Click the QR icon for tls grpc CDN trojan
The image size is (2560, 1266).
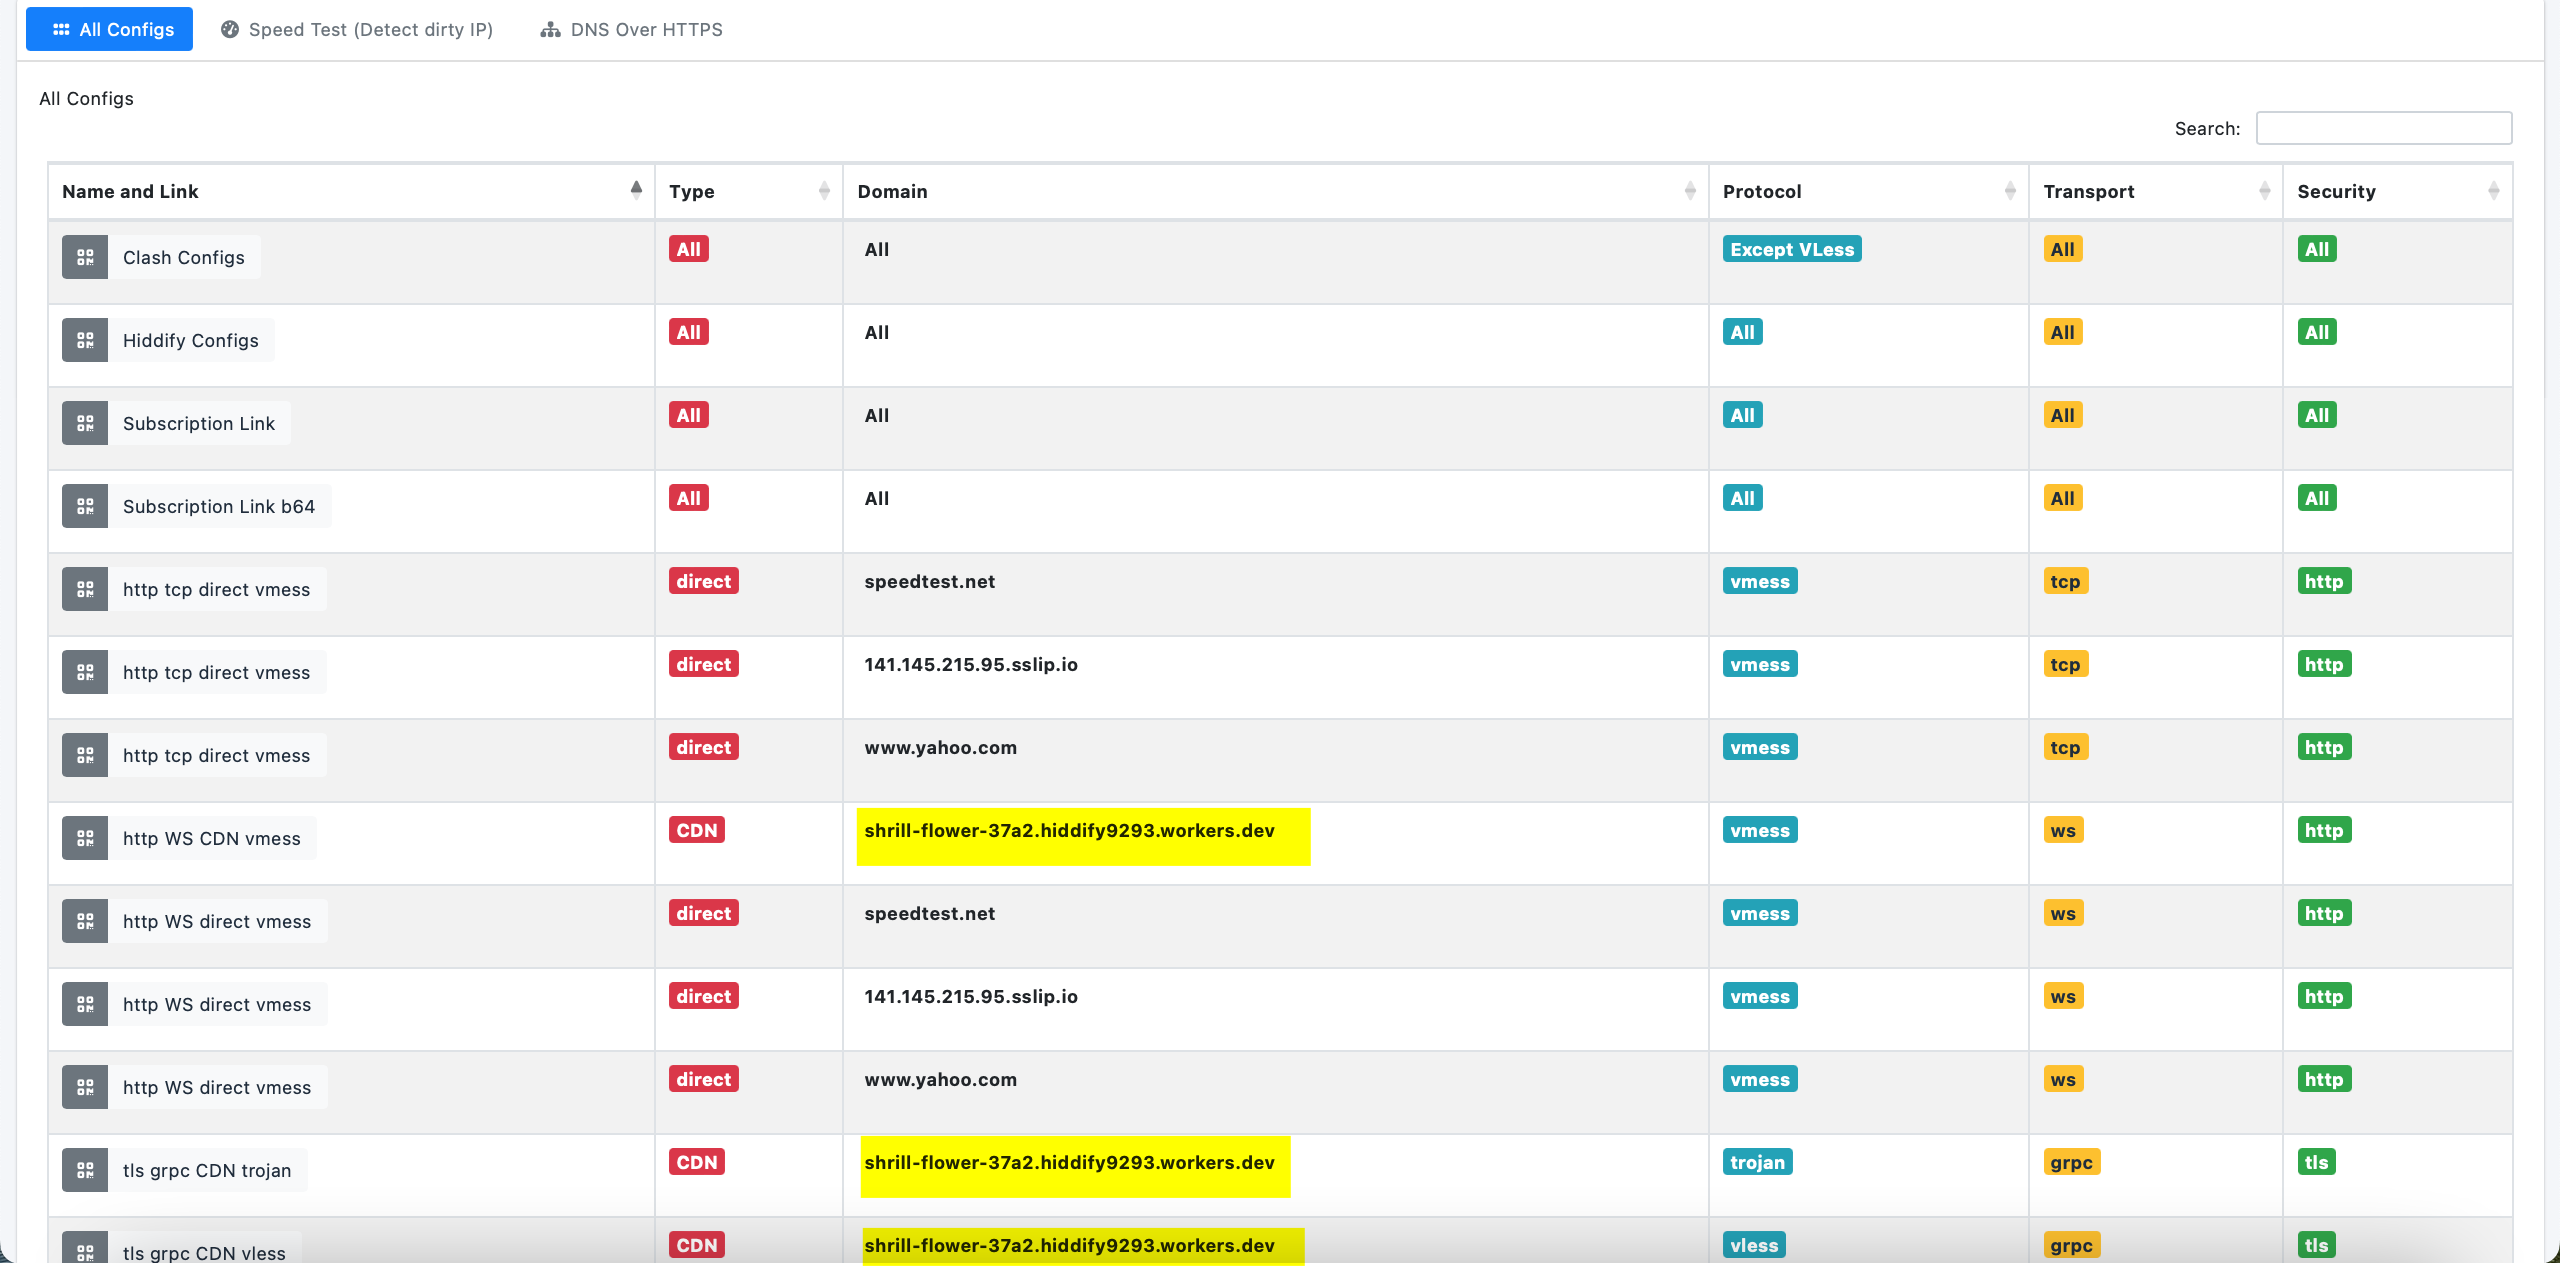tap(85, 1170)
